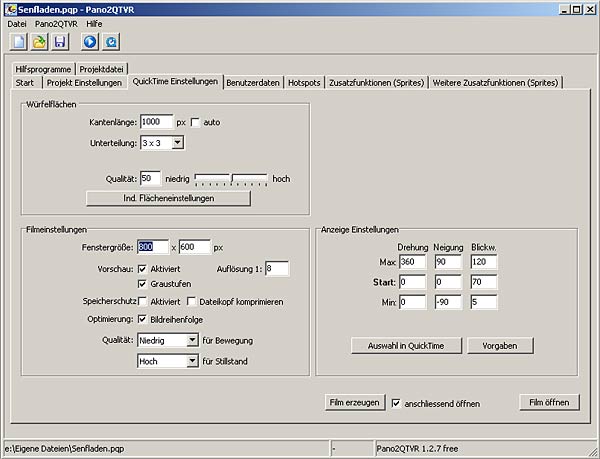The image size is (600, 459).
Task: Click the Save project floppy disk icon
Action: [59, 42]
